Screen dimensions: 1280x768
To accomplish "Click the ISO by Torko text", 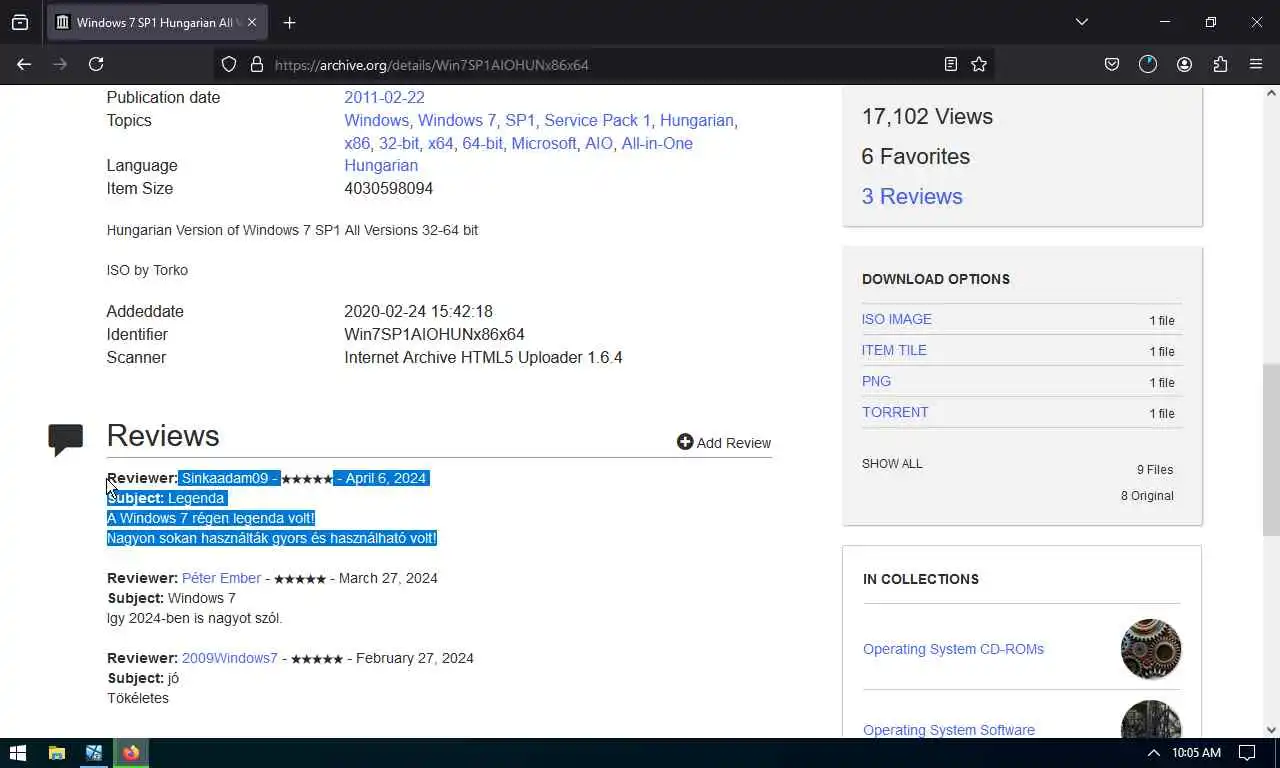I will [x=147, y=270].
